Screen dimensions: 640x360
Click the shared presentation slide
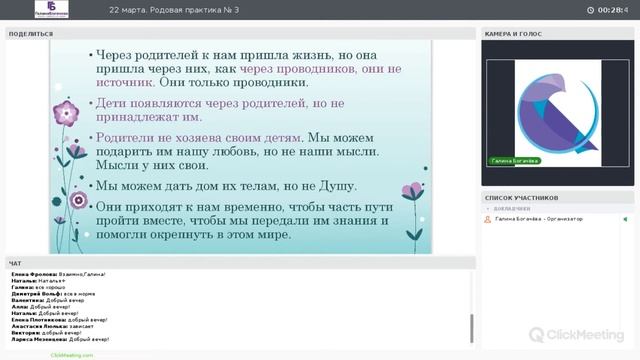pos(240,147)
